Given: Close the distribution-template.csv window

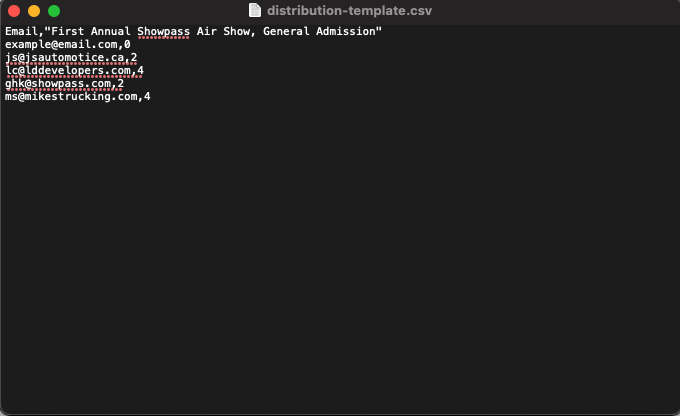Looking at the screenshot, I should point(14,11).
